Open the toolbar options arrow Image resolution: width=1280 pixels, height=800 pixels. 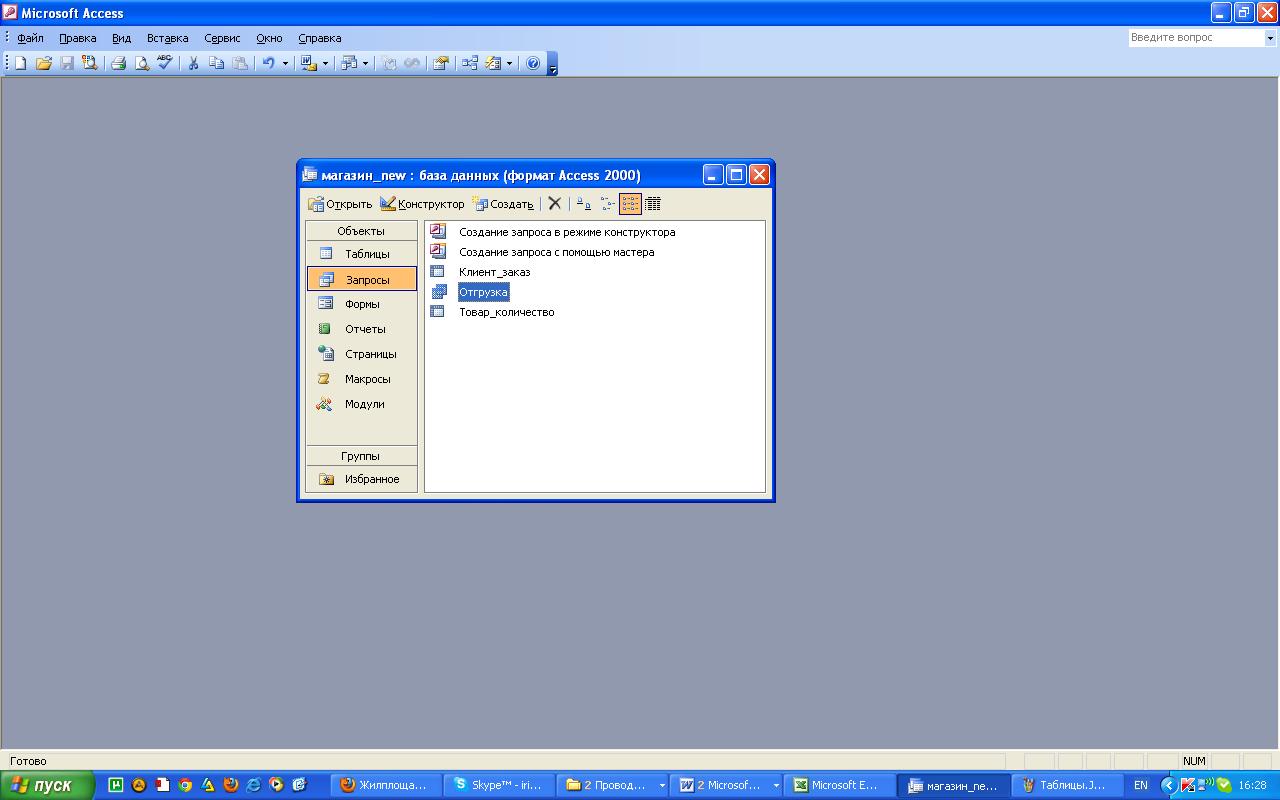click(x=553, y=64)
